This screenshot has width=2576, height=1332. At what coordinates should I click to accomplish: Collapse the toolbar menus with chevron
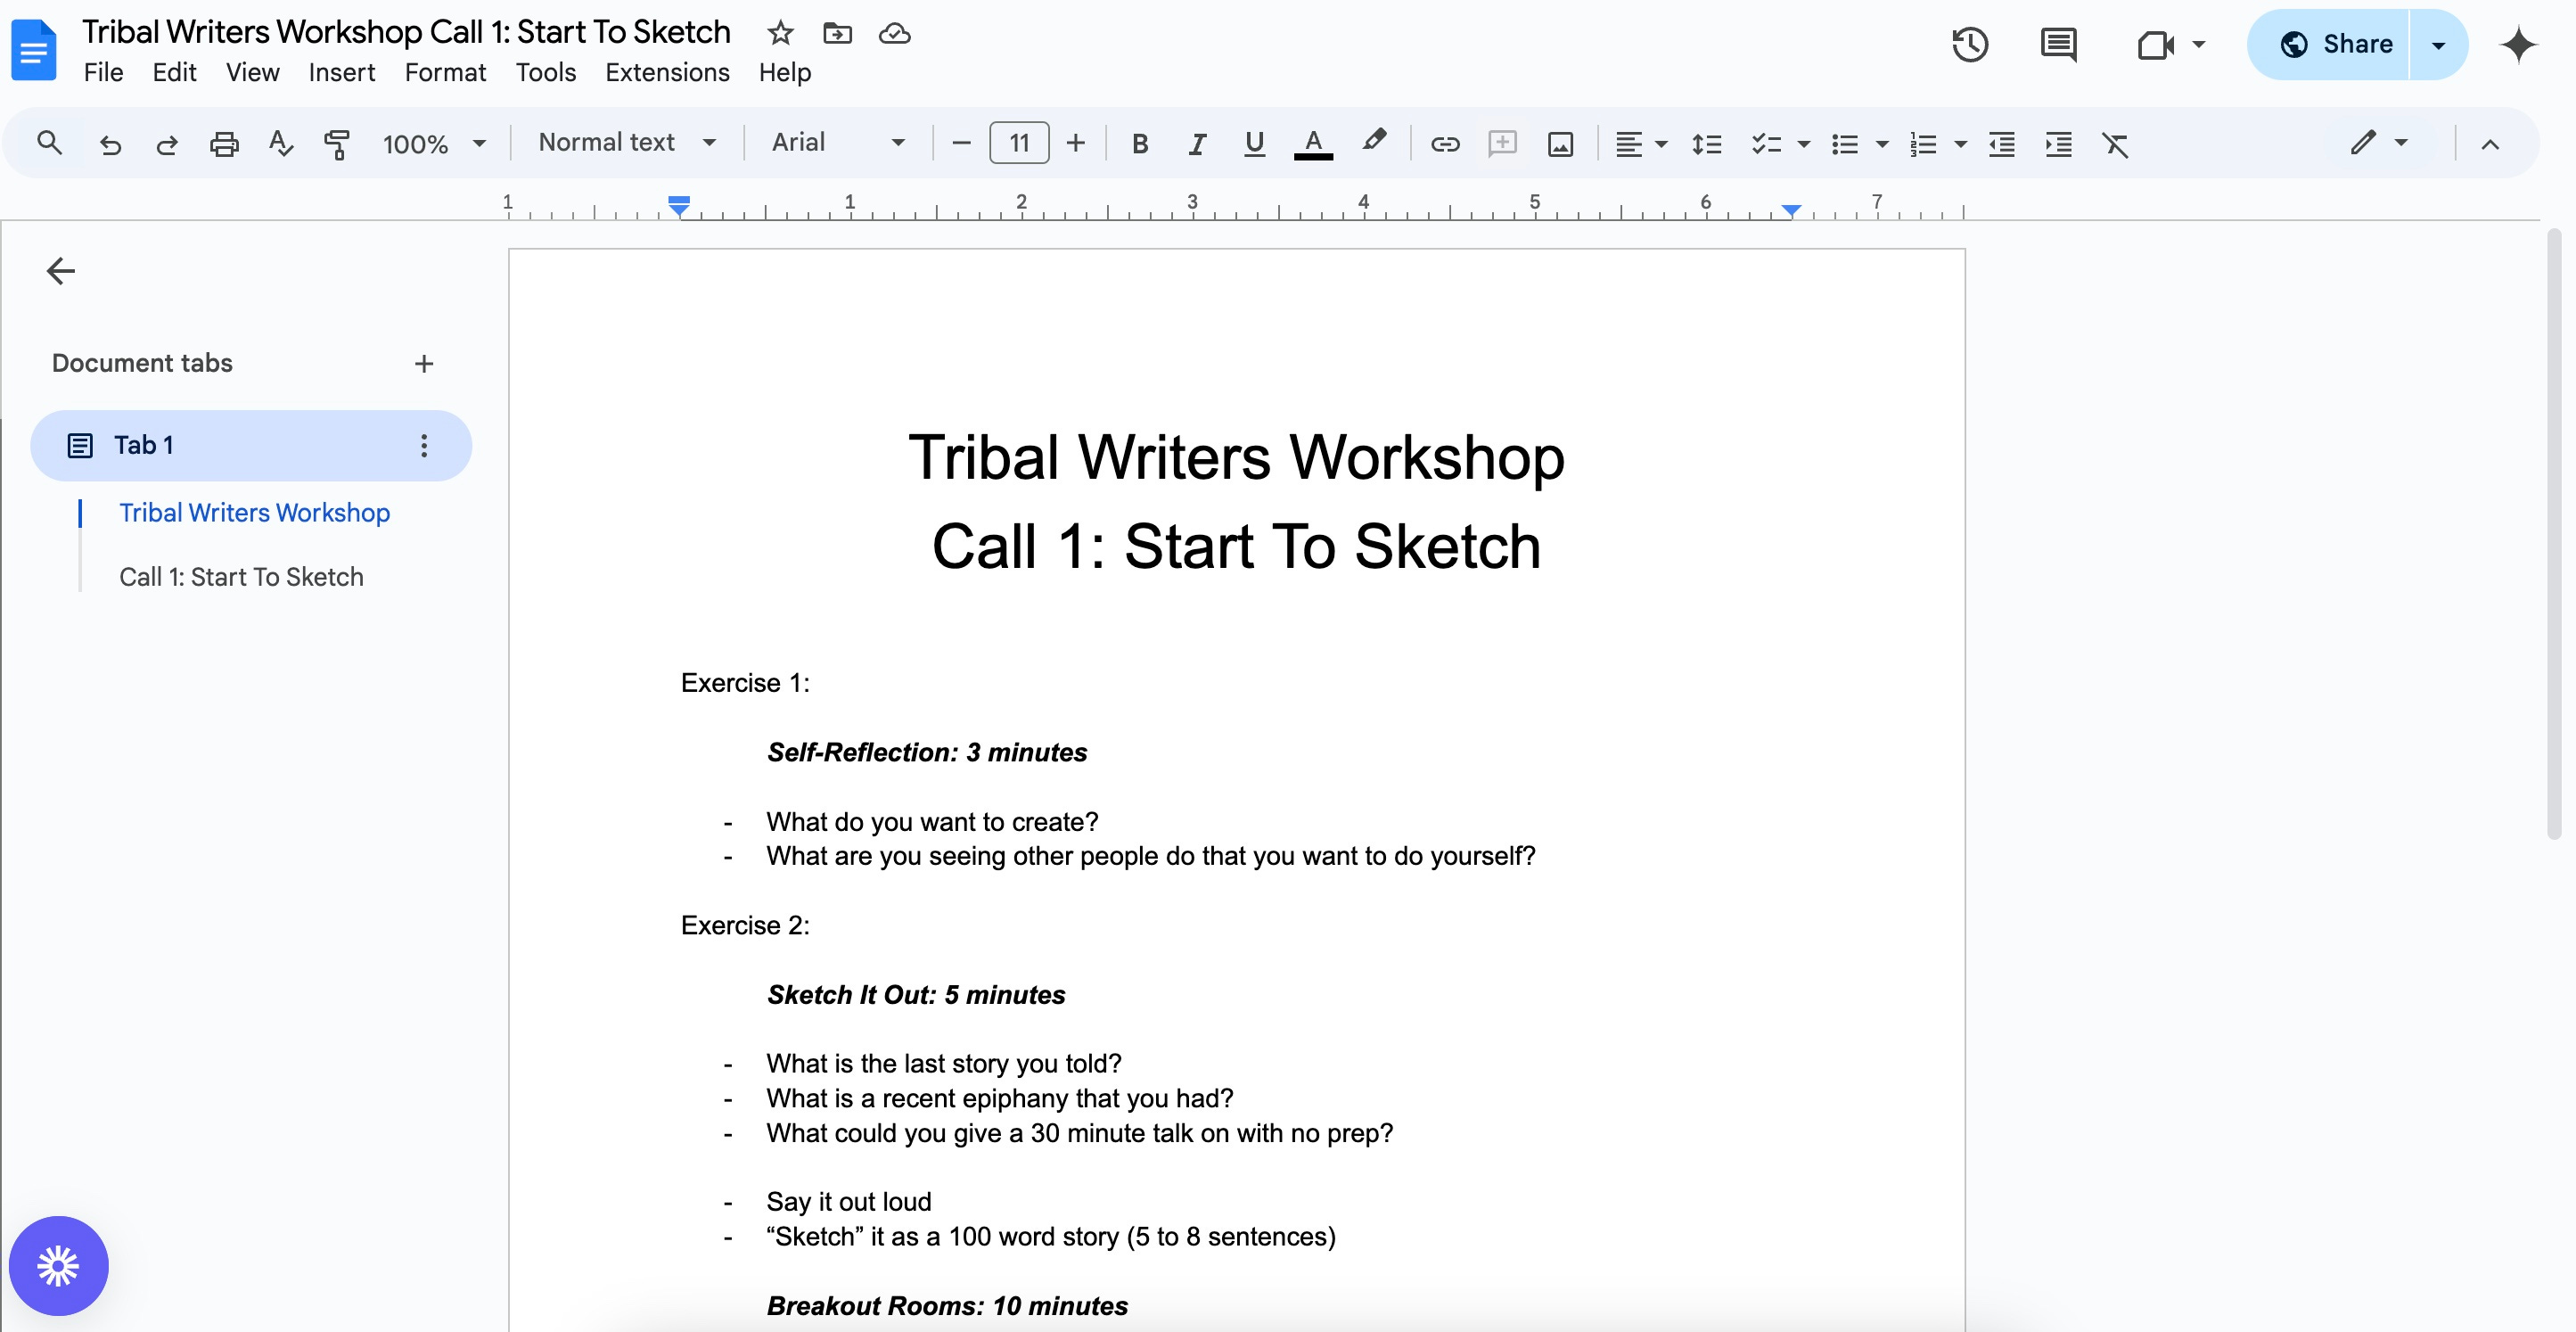(x=2490, y=144)
